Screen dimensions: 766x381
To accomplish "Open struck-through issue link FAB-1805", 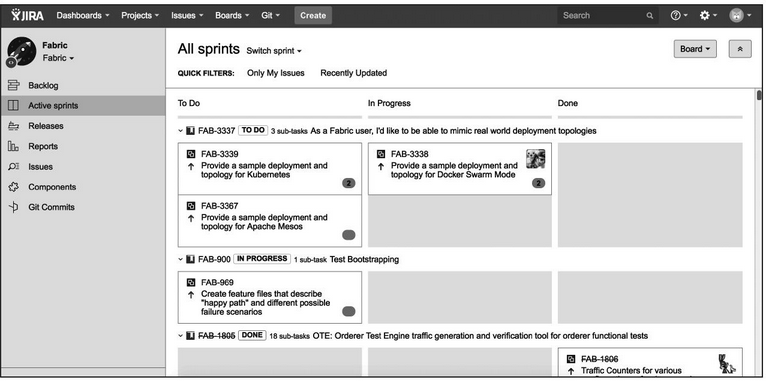I will pos(217,336).
